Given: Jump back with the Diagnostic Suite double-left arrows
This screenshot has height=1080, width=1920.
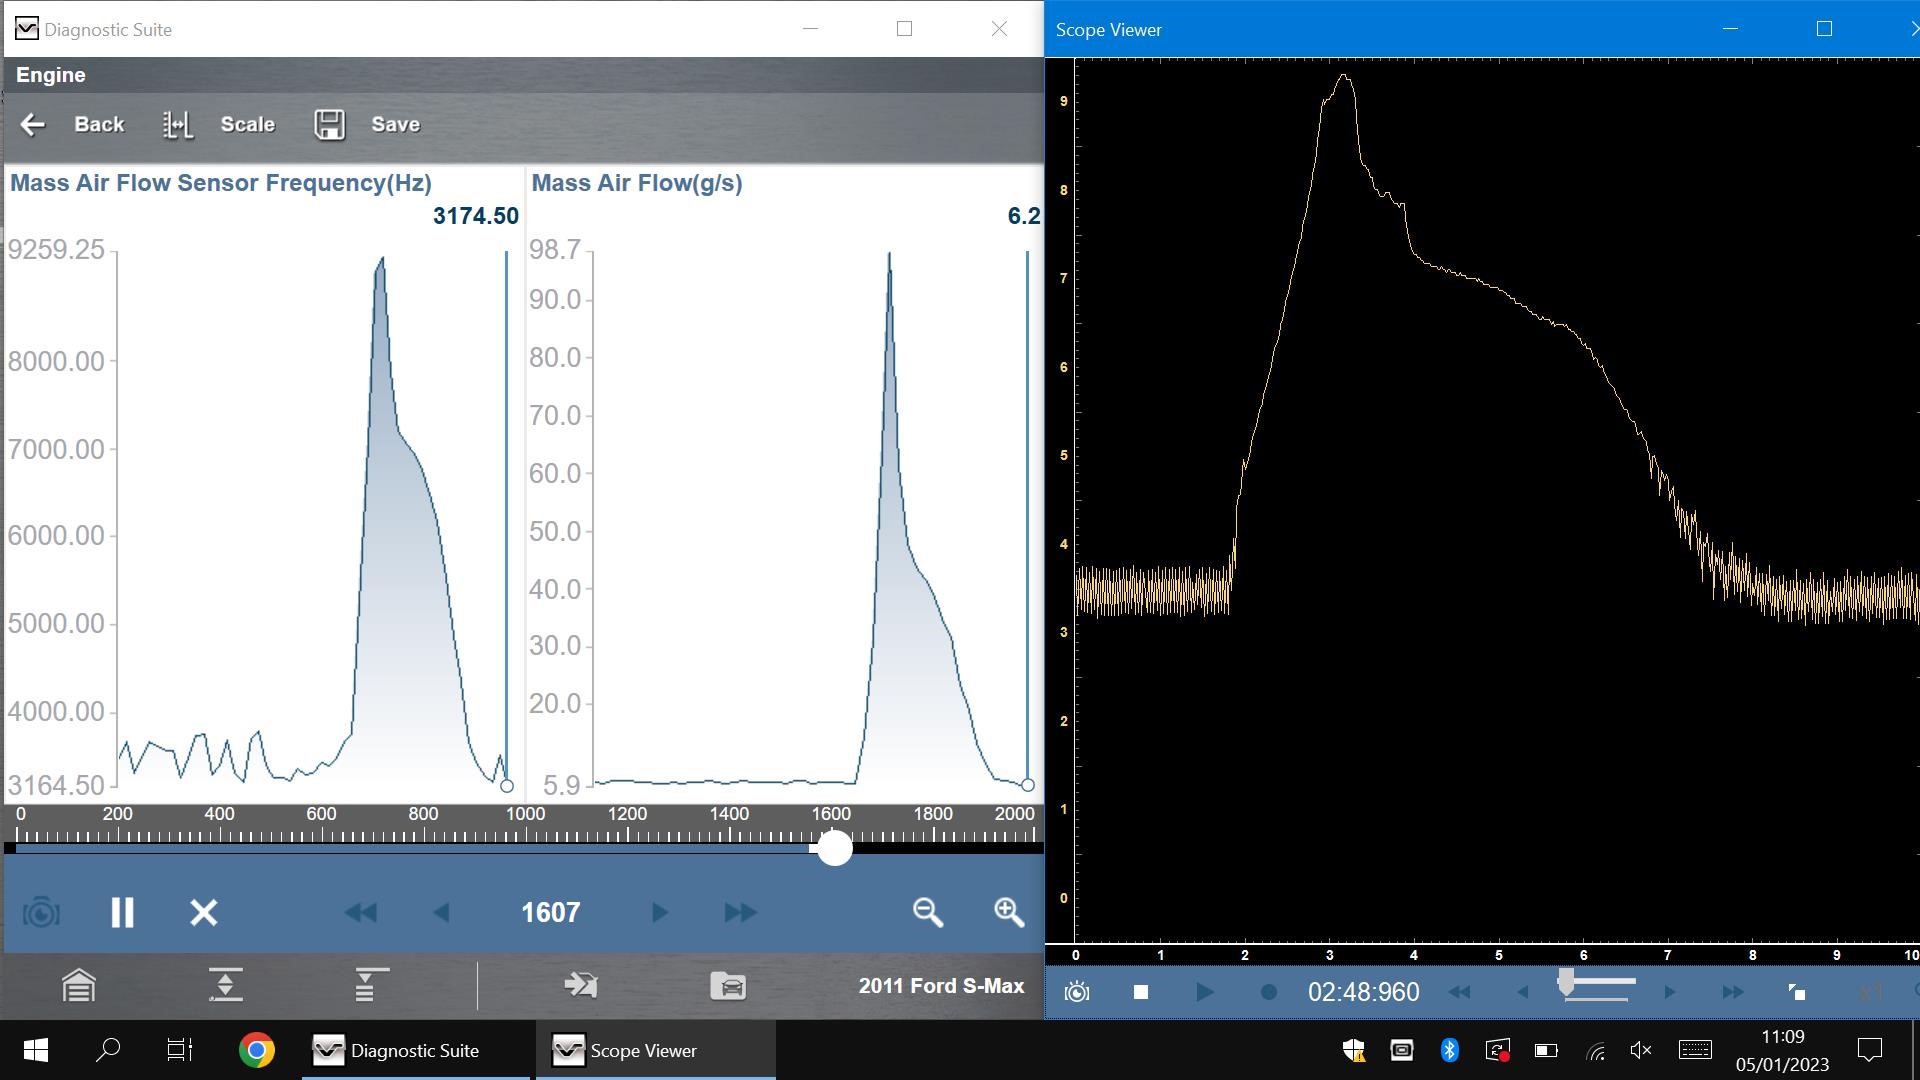Looking at the screenshot, I should (x=360, y=912).
